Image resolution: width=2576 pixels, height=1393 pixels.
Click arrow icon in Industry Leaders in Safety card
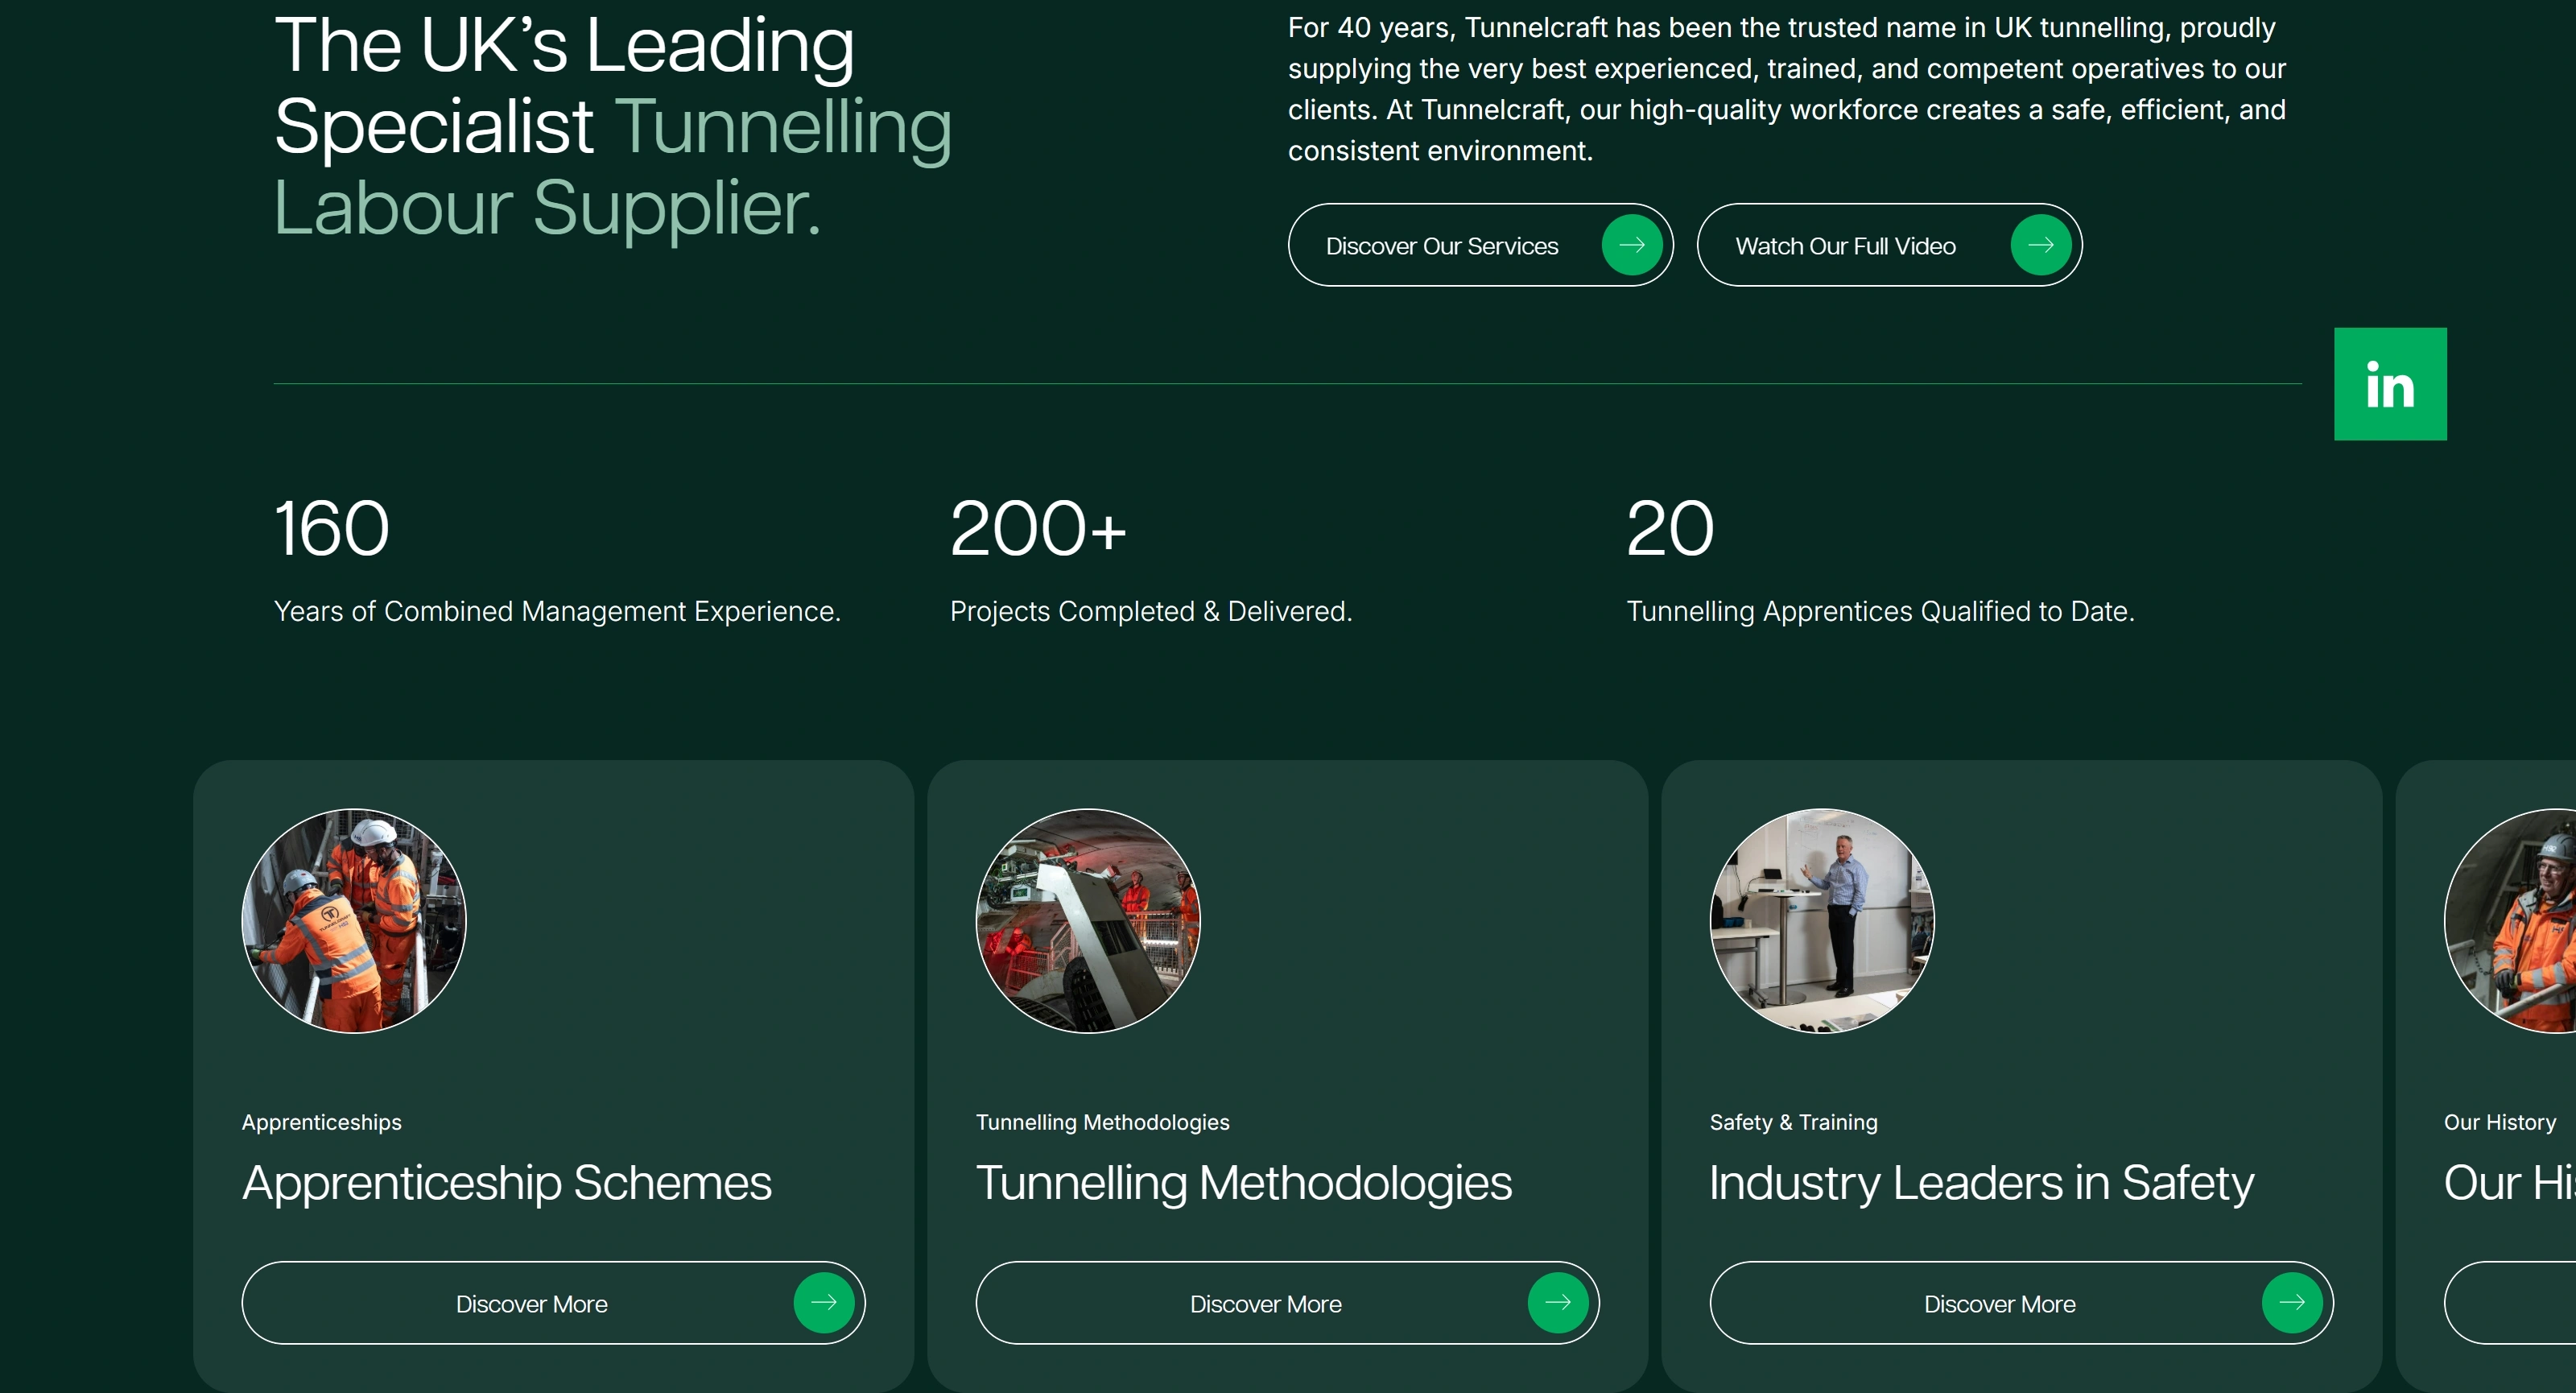click(2292, 1302)
